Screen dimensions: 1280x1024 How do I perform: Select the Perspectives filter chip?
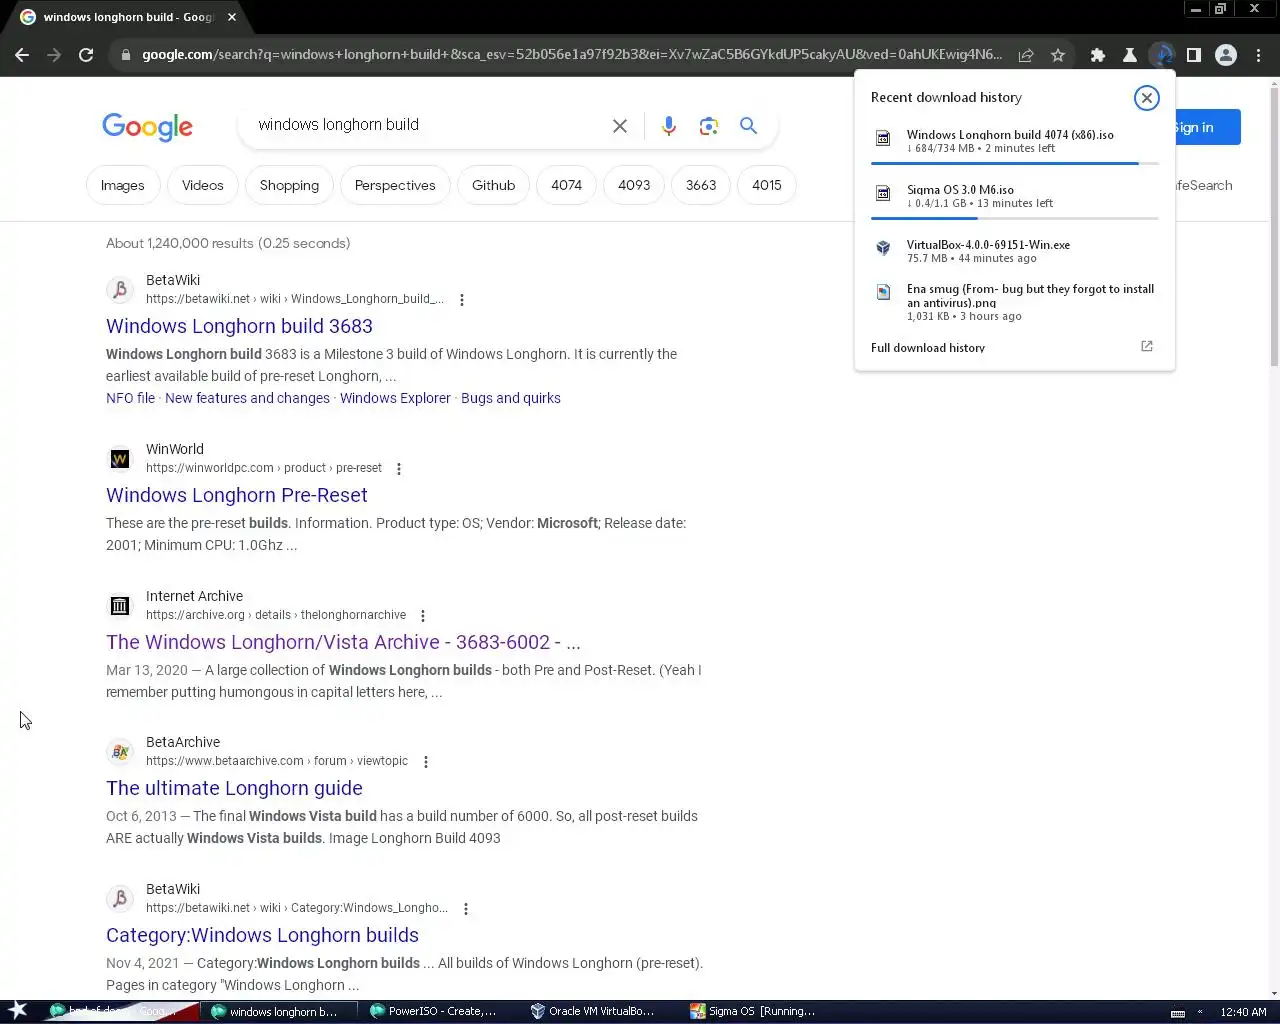click(395, 186)
